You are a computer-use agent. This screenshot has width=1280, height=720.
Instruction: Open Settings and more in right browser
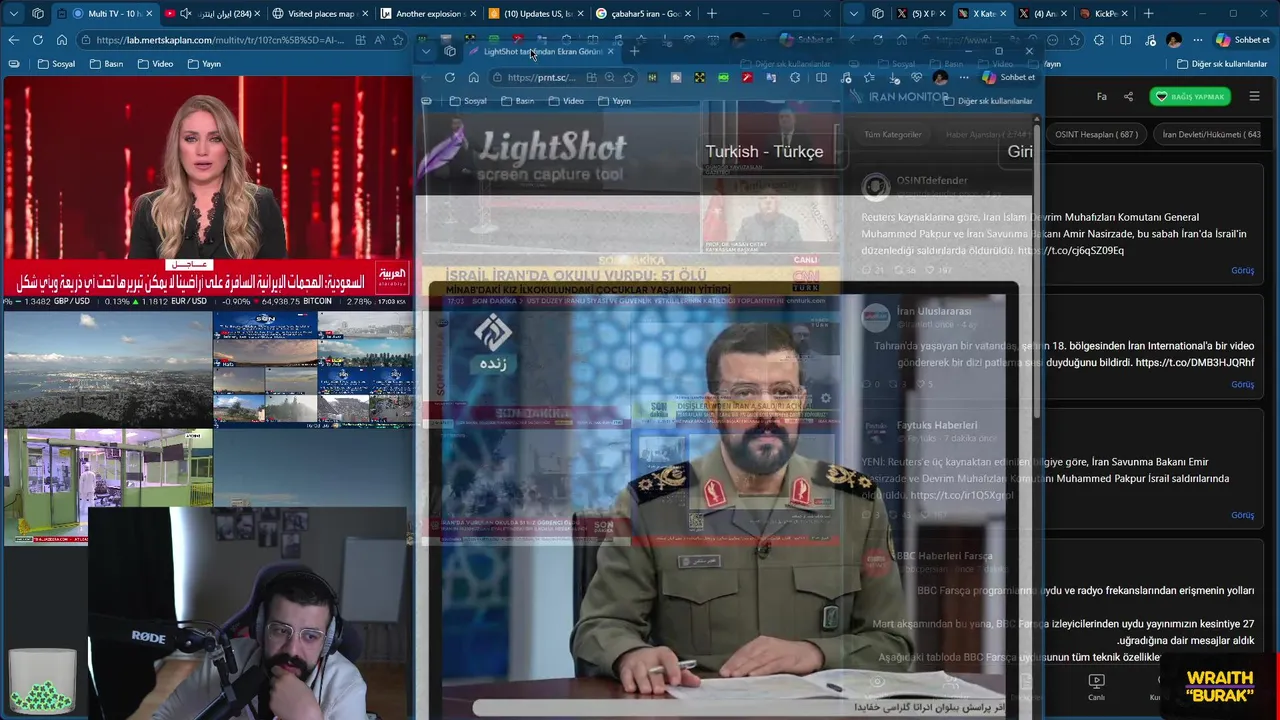click(1198, 40)
